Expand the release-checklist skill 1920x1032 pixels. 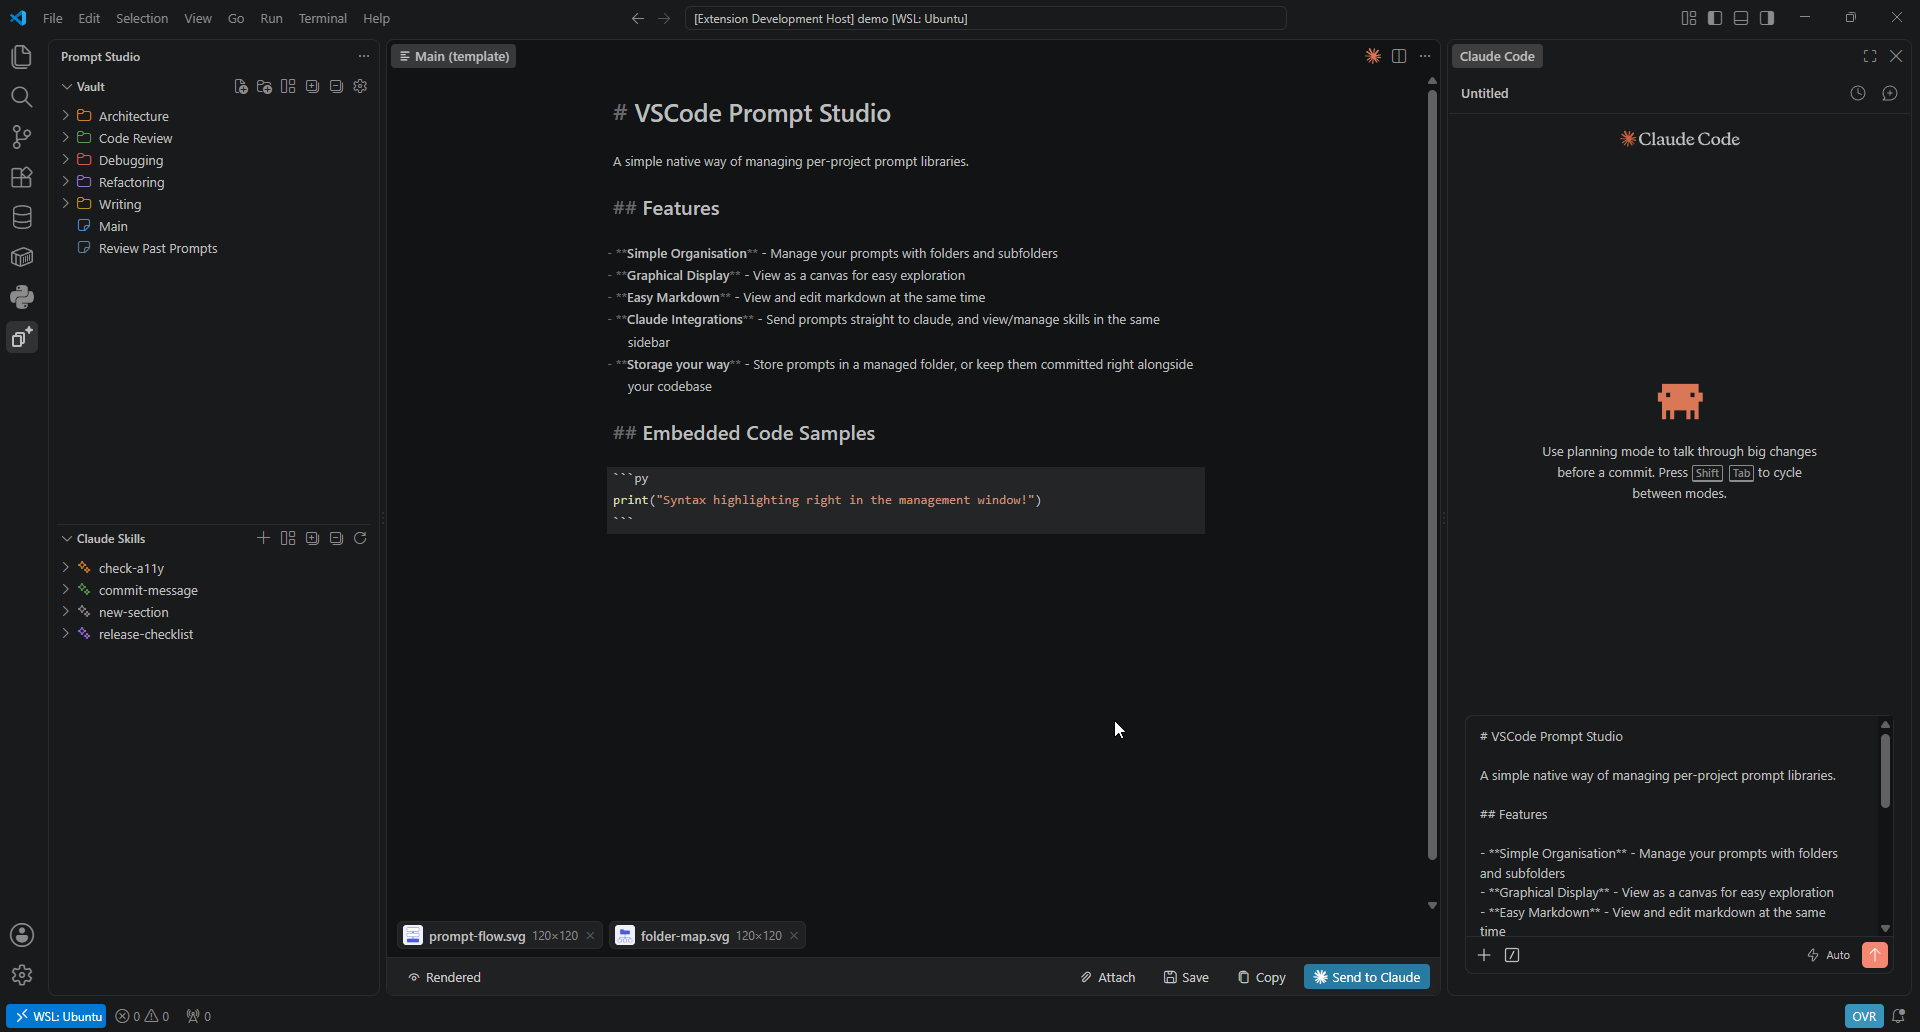[x=66, y=634]
